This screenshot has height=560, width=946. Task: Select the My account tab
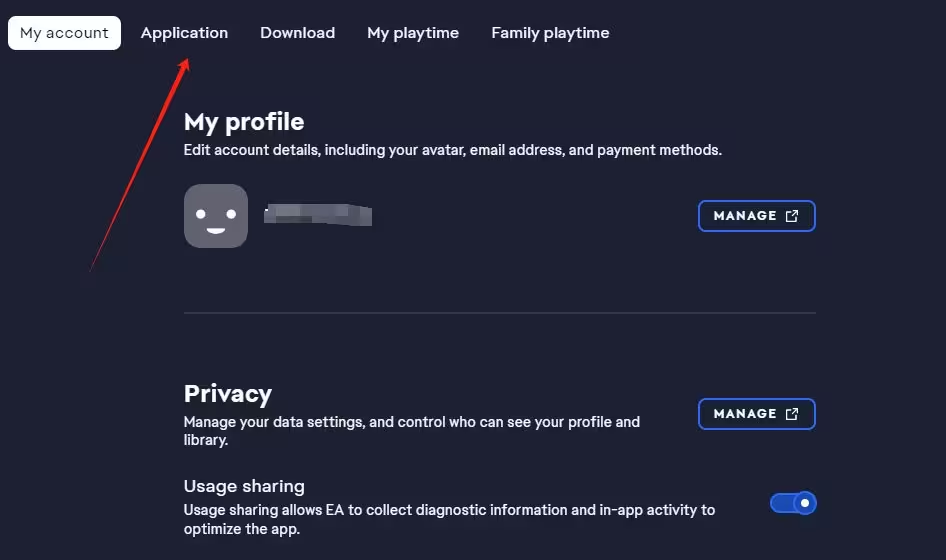[x=65, y=33]
